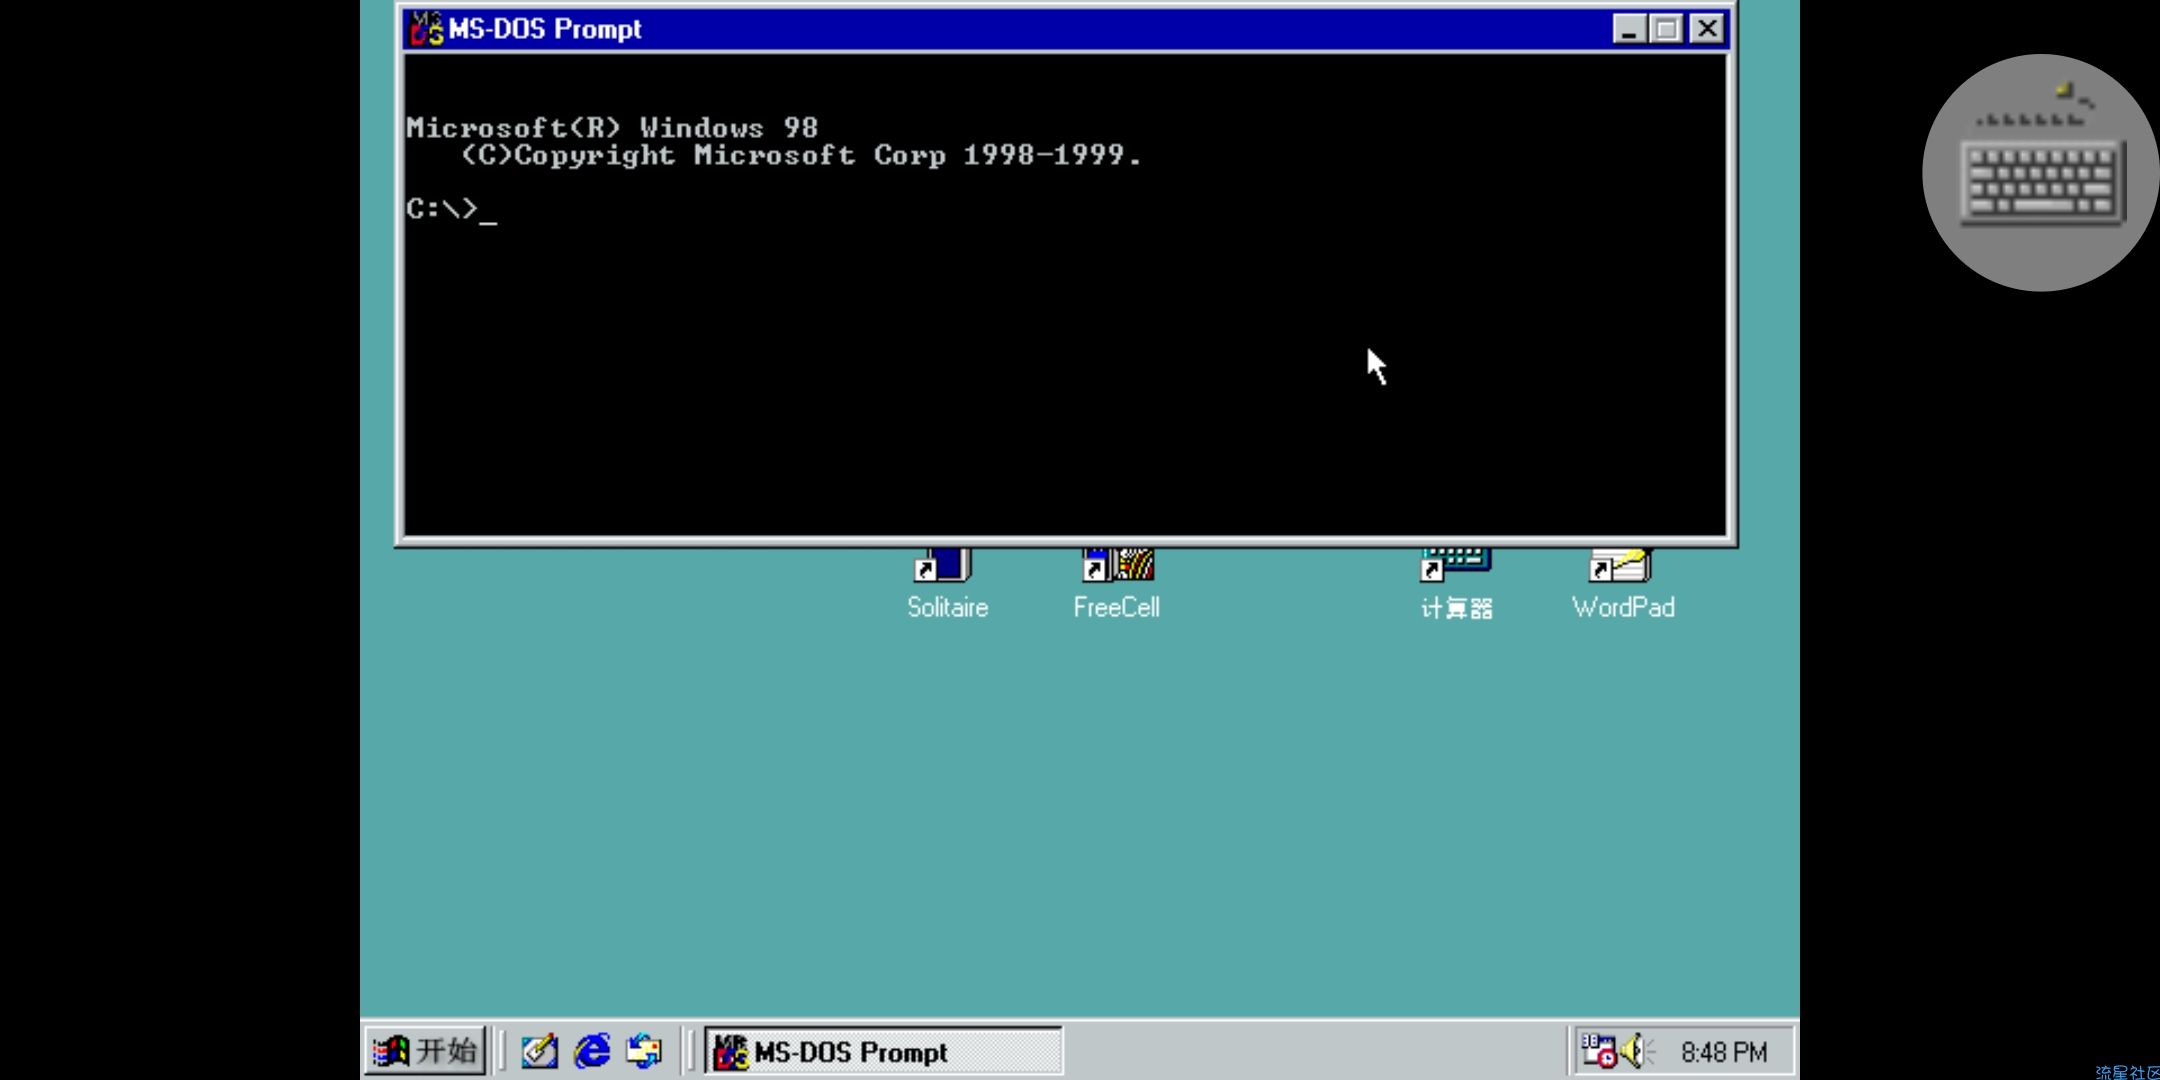
Task: Click the C:\> command prompt line
Action: 451,209
